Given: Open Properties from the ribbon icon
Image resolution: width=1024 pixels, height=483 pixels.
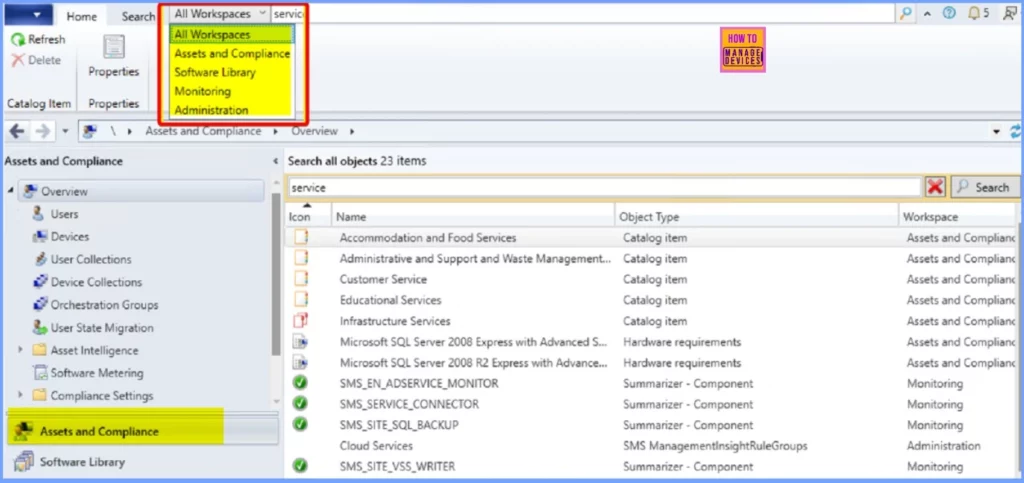Looking at the screenshot, I should tap(114, 47).
